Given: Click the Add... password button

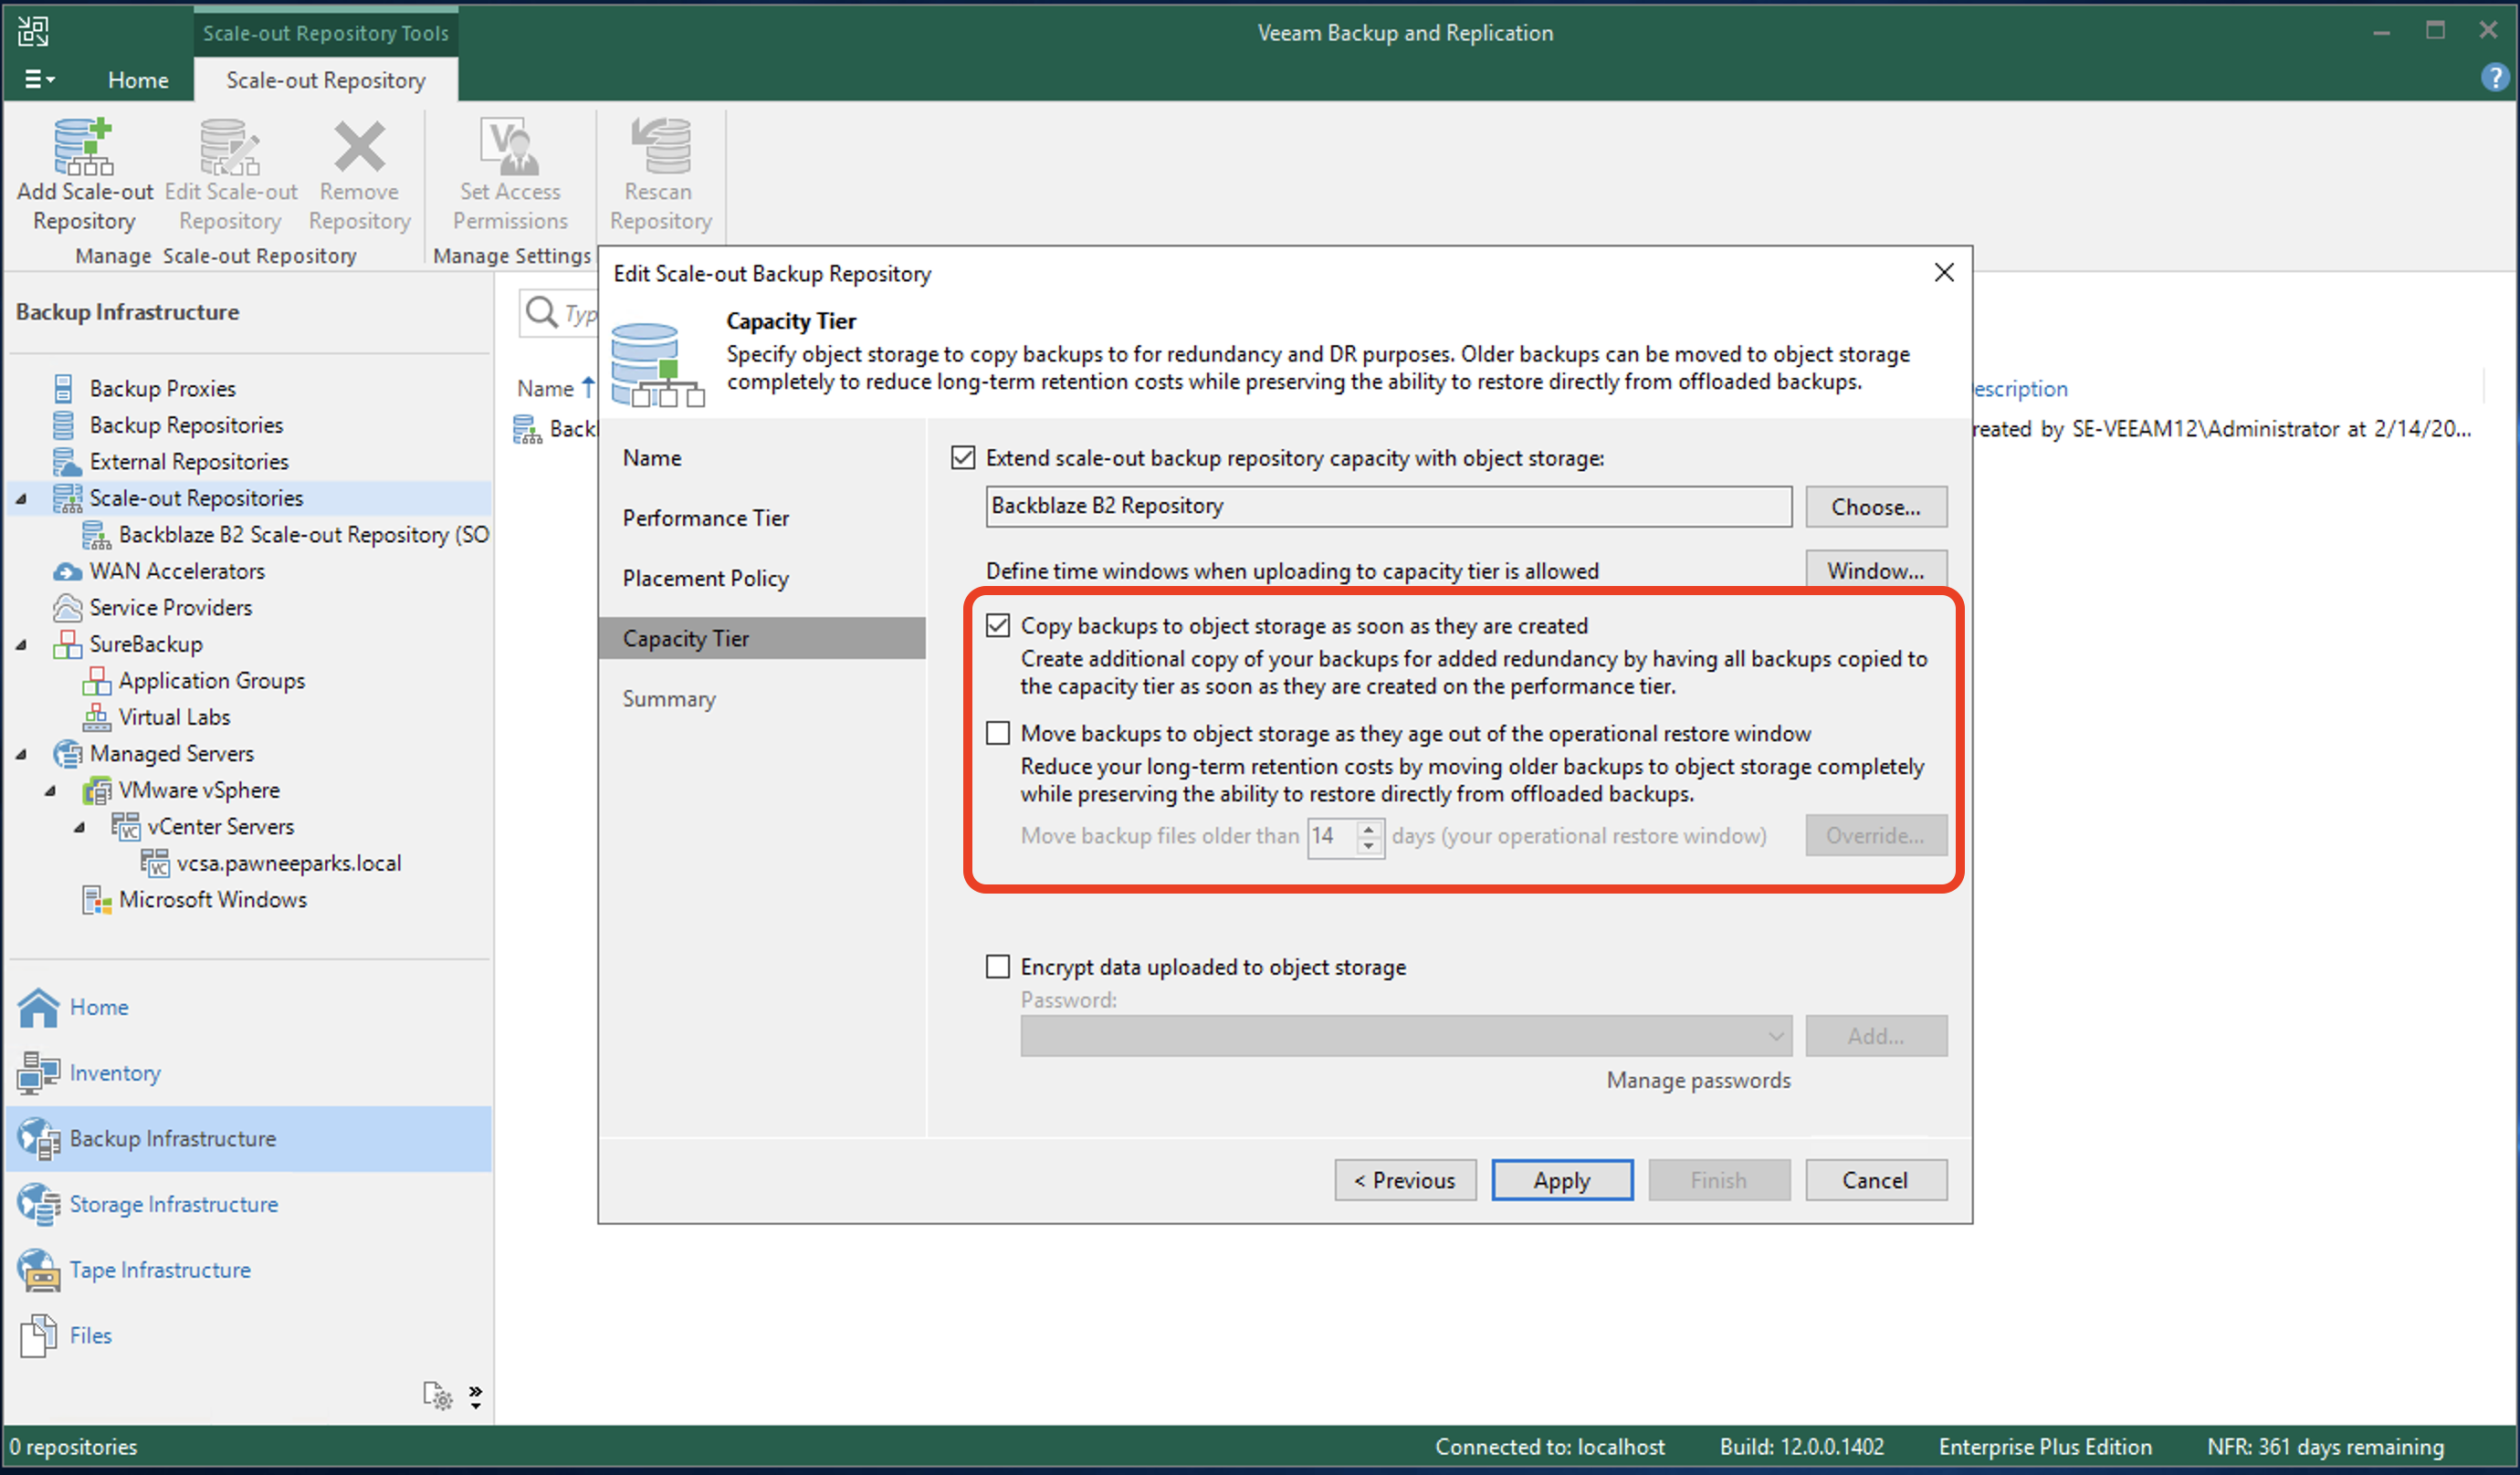Looking at the screenshot, I should tap(1875, 1037).
